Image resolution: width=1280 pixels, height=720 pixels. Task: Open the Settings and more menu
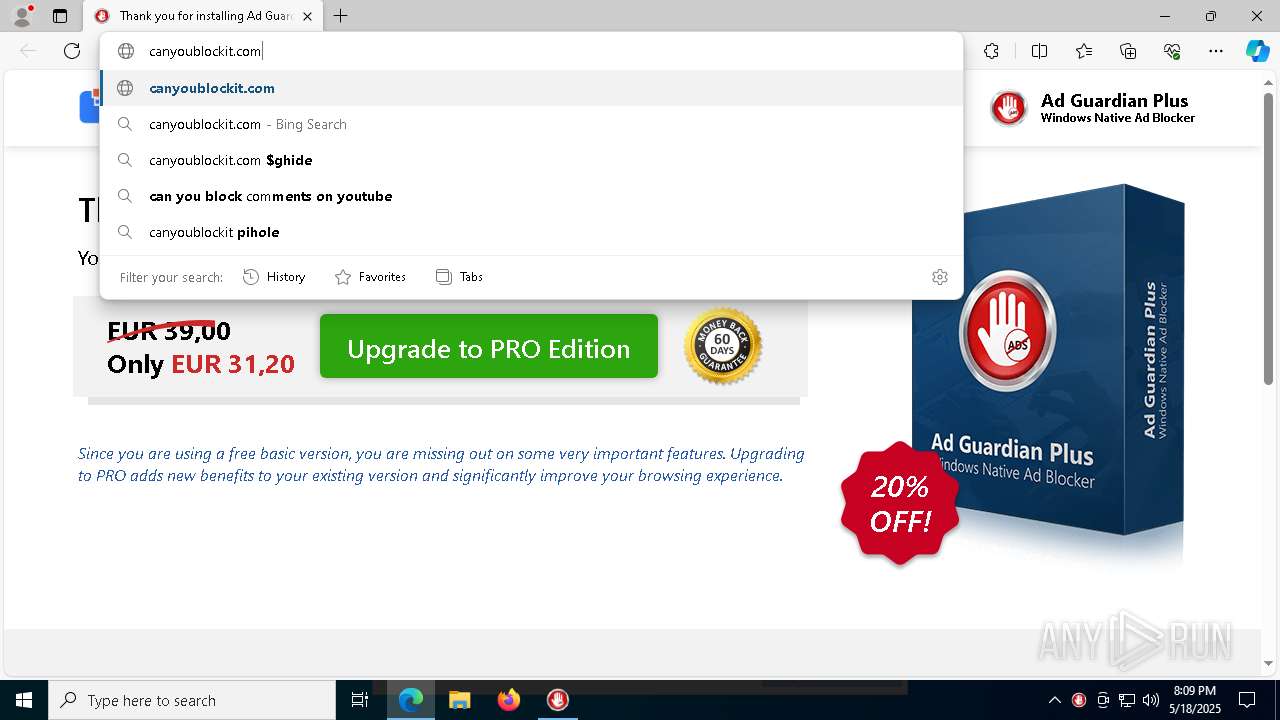1216,51
